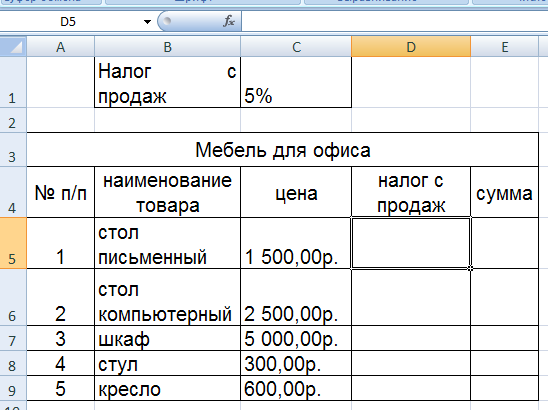The image size is (548, 410).
Task: Click the 'наименование товара' header cell
Action: pos(167,192)
